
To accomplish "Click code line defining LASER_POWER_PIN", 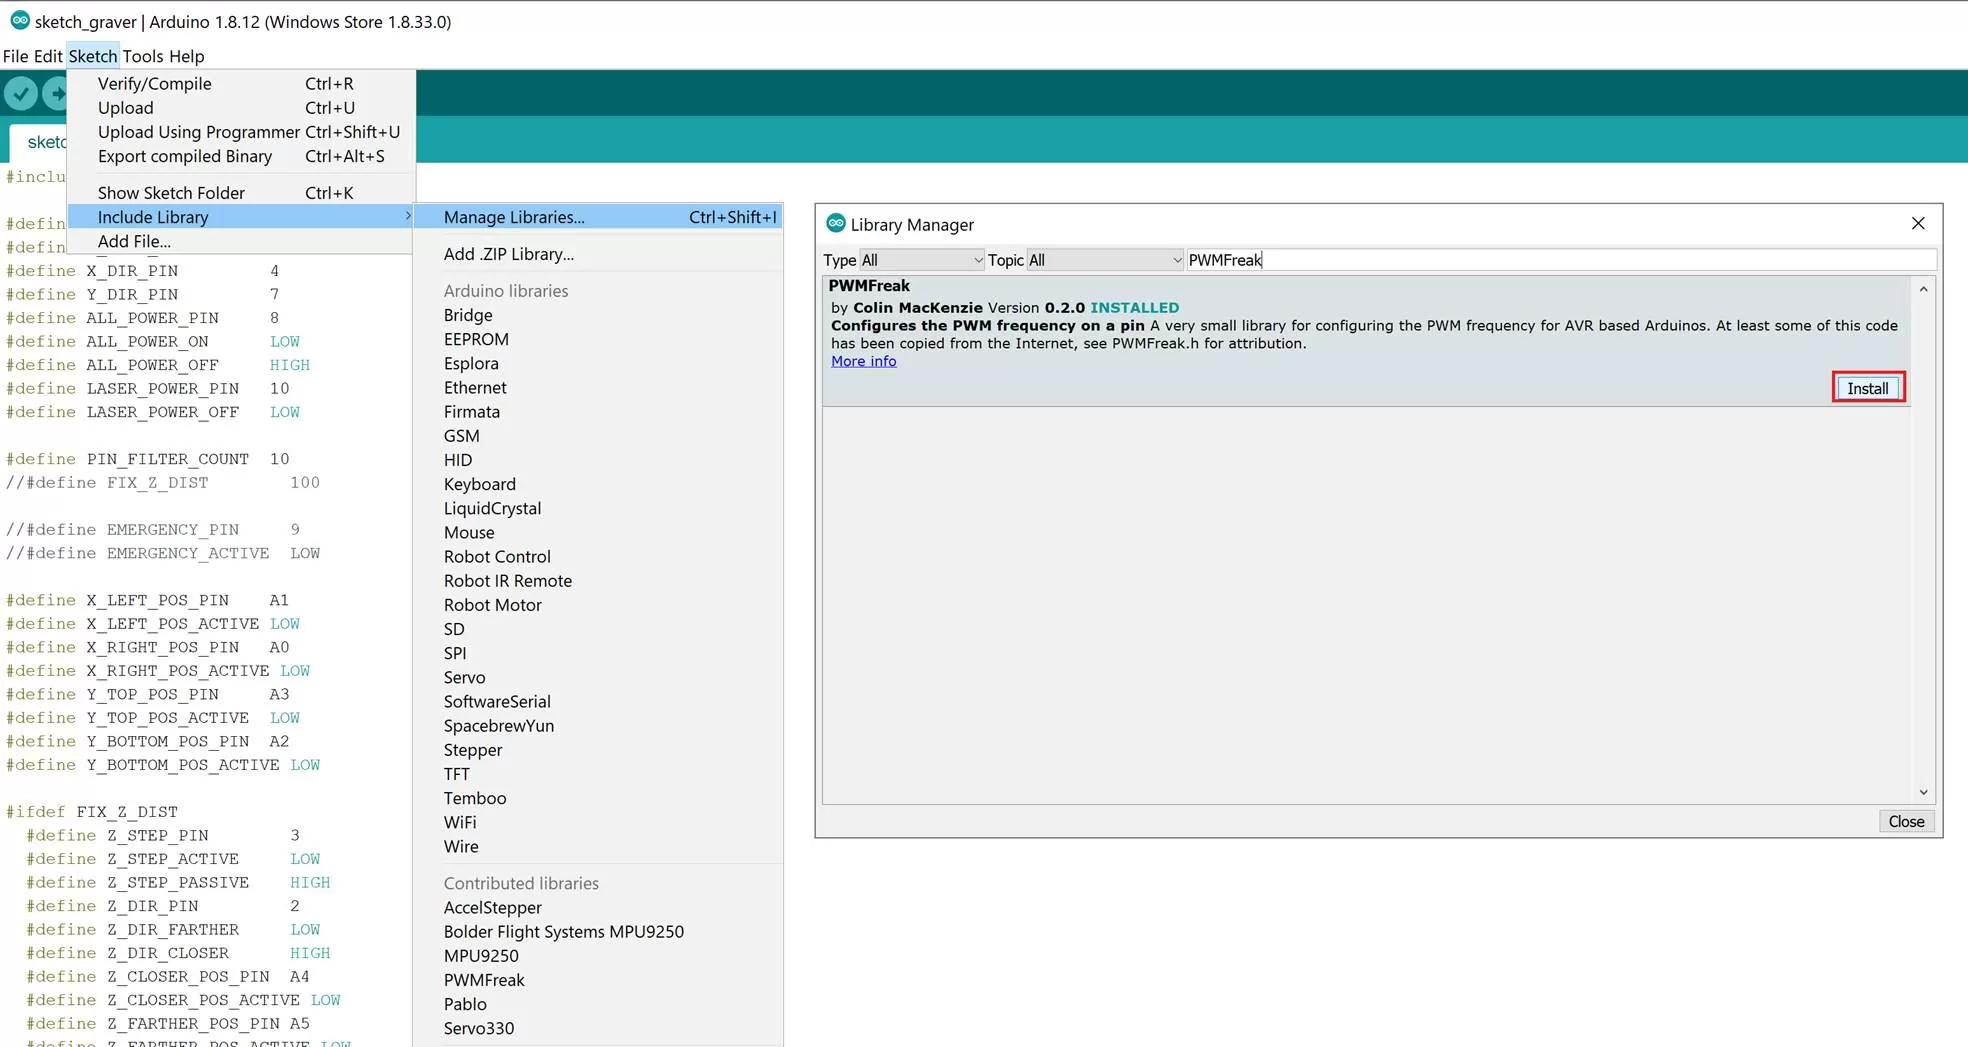I will [148, 388].
